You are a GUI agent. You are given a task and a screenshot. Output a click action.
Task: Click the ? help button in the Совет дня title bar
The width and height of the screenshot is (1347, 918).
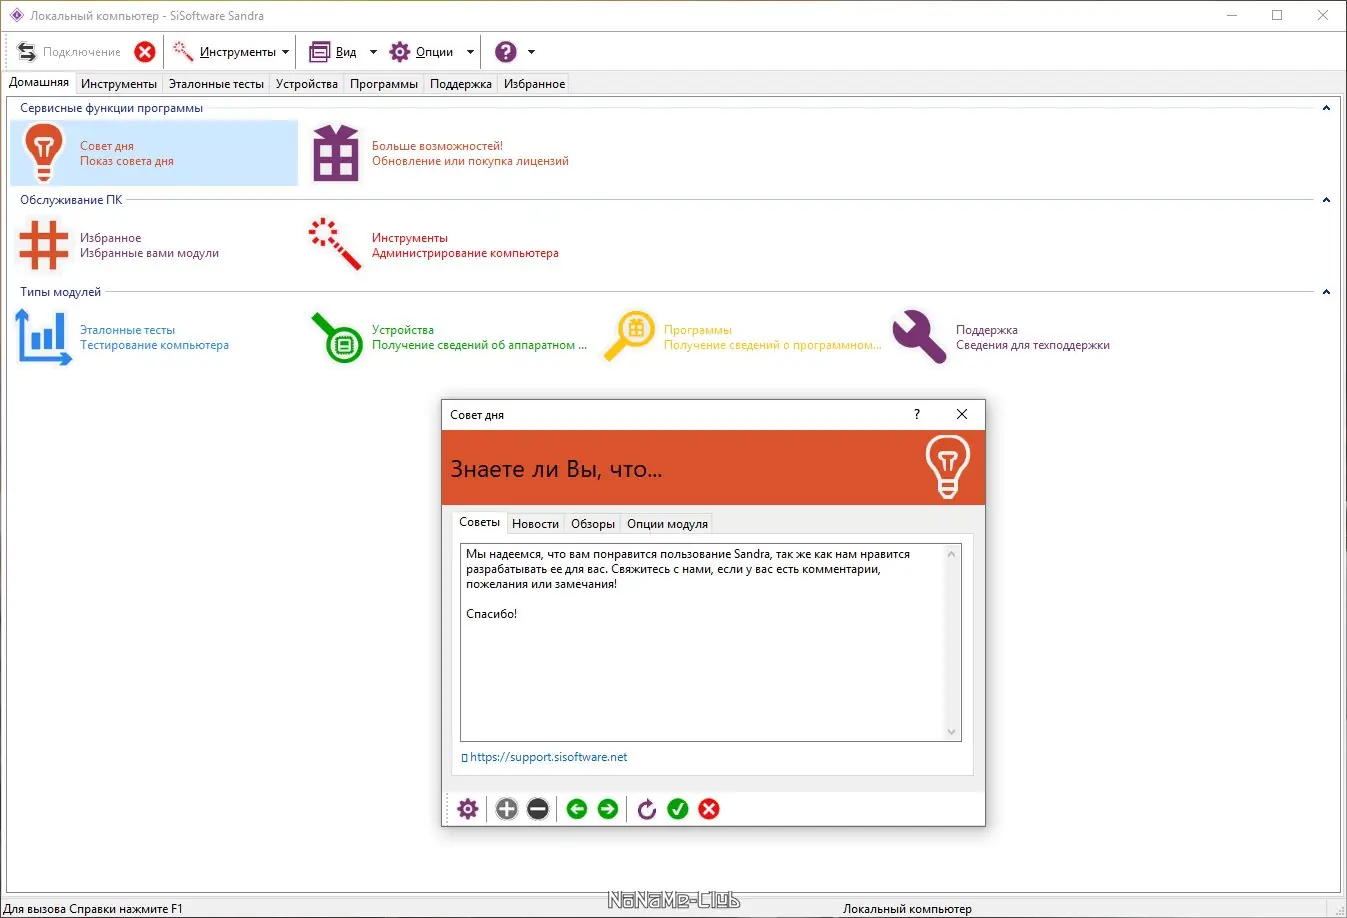click(917, 414)
